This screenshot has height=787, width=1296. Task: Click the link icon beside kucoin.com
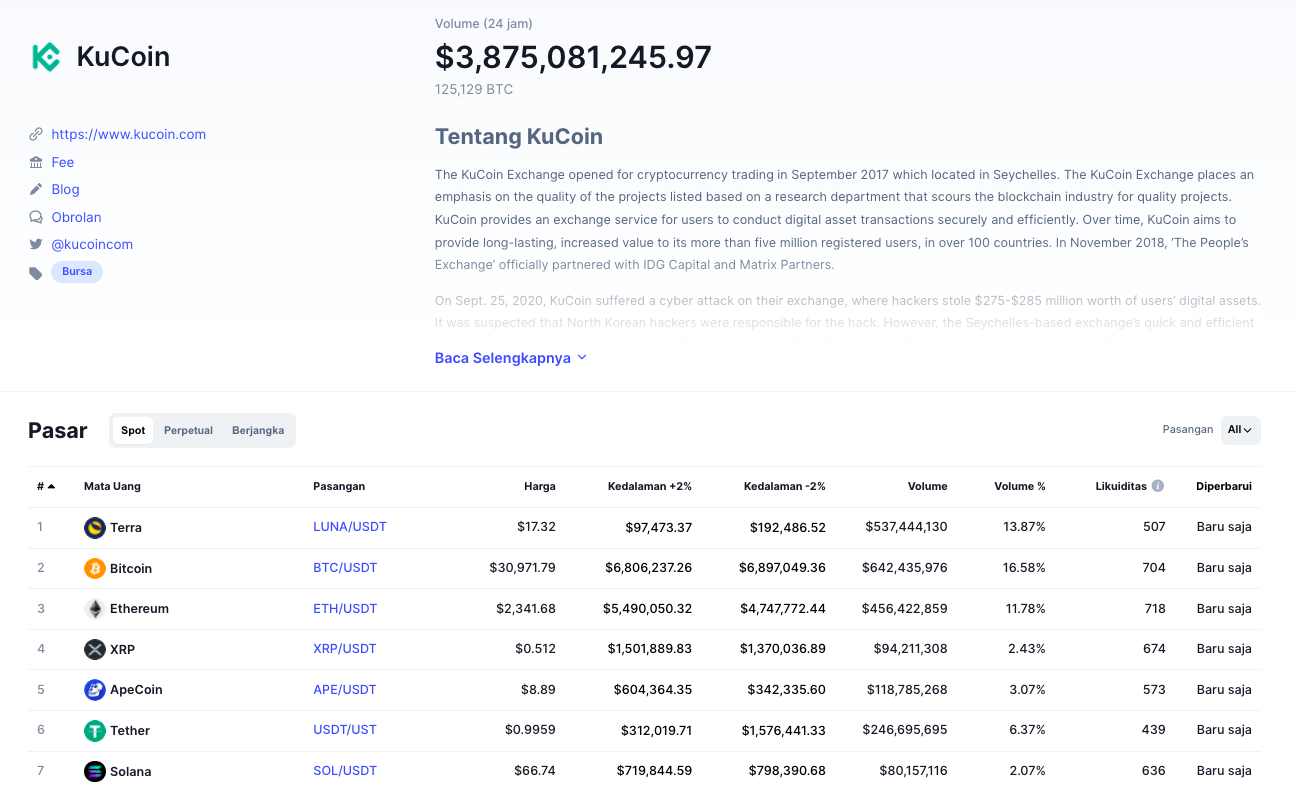click(x=36, y=134)
